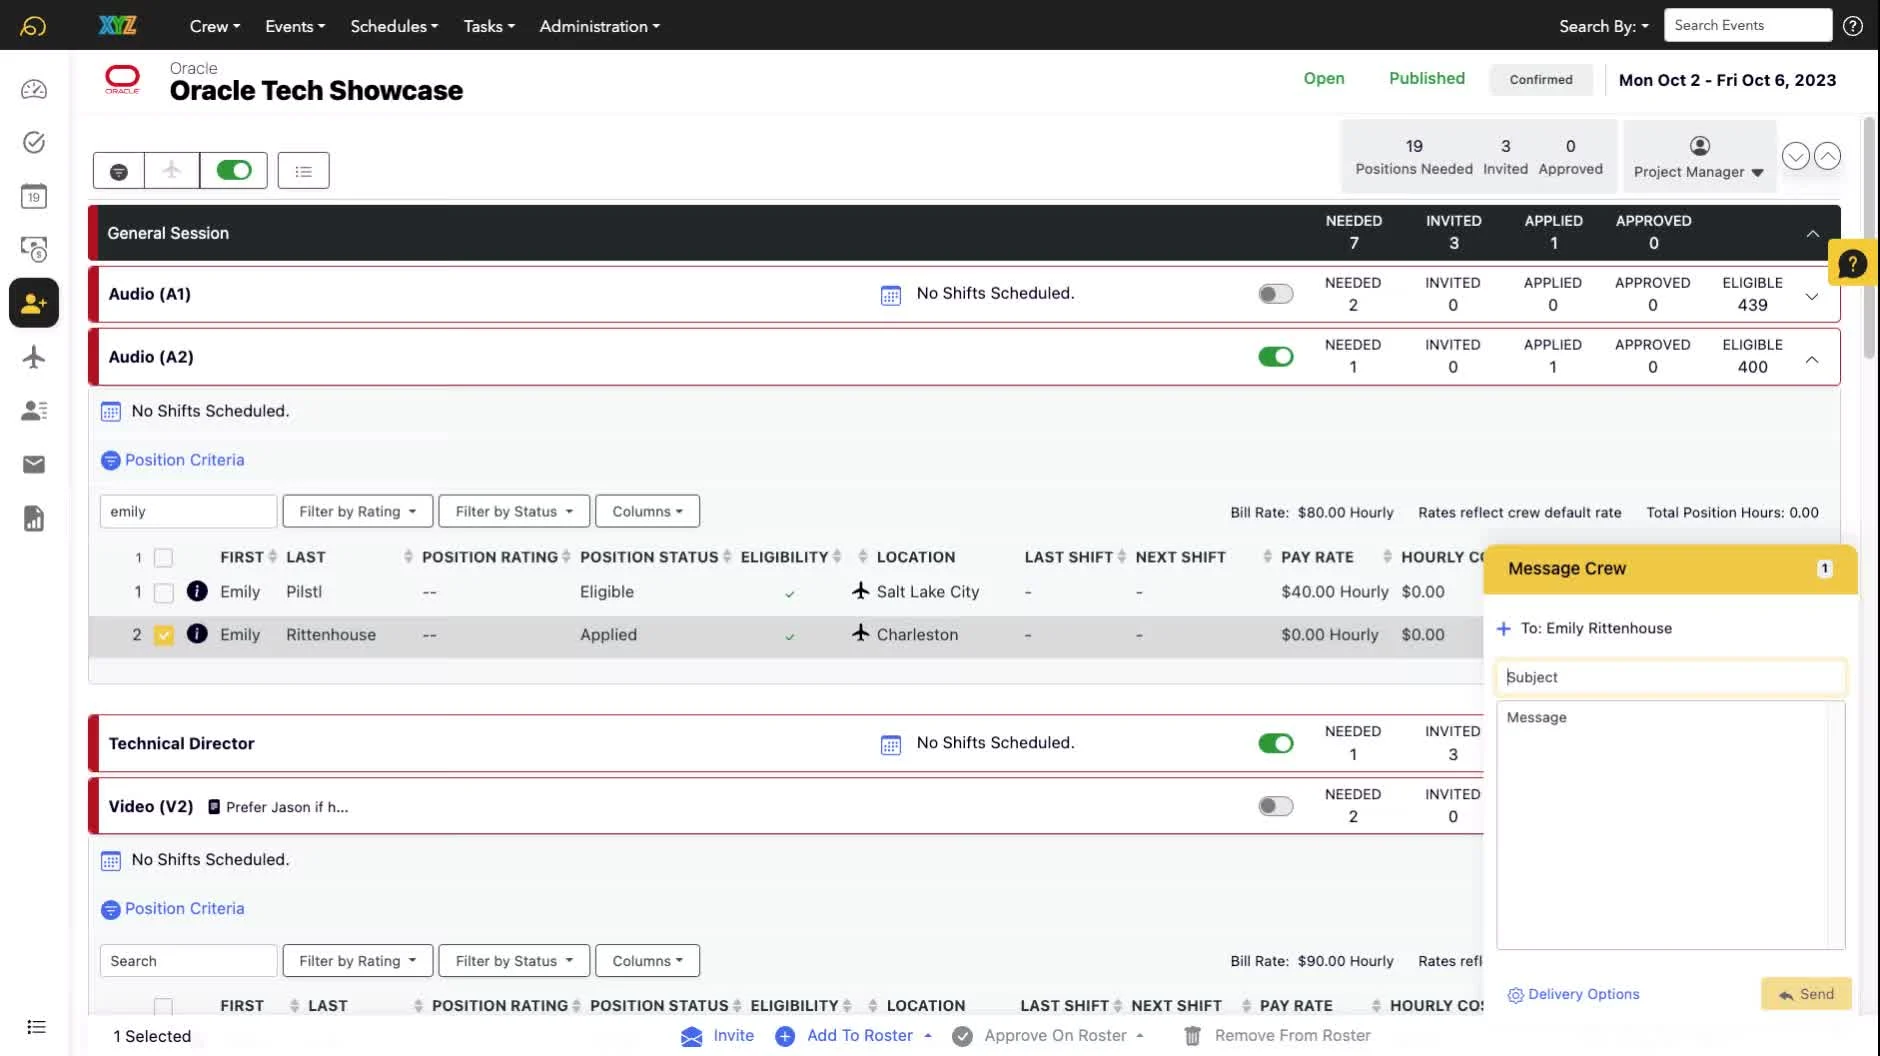Image resolution: width=1880 pixels, height=1056 pixels.
Task: Collapse the General Session section chevron
Action: [x=1812, y=234]
